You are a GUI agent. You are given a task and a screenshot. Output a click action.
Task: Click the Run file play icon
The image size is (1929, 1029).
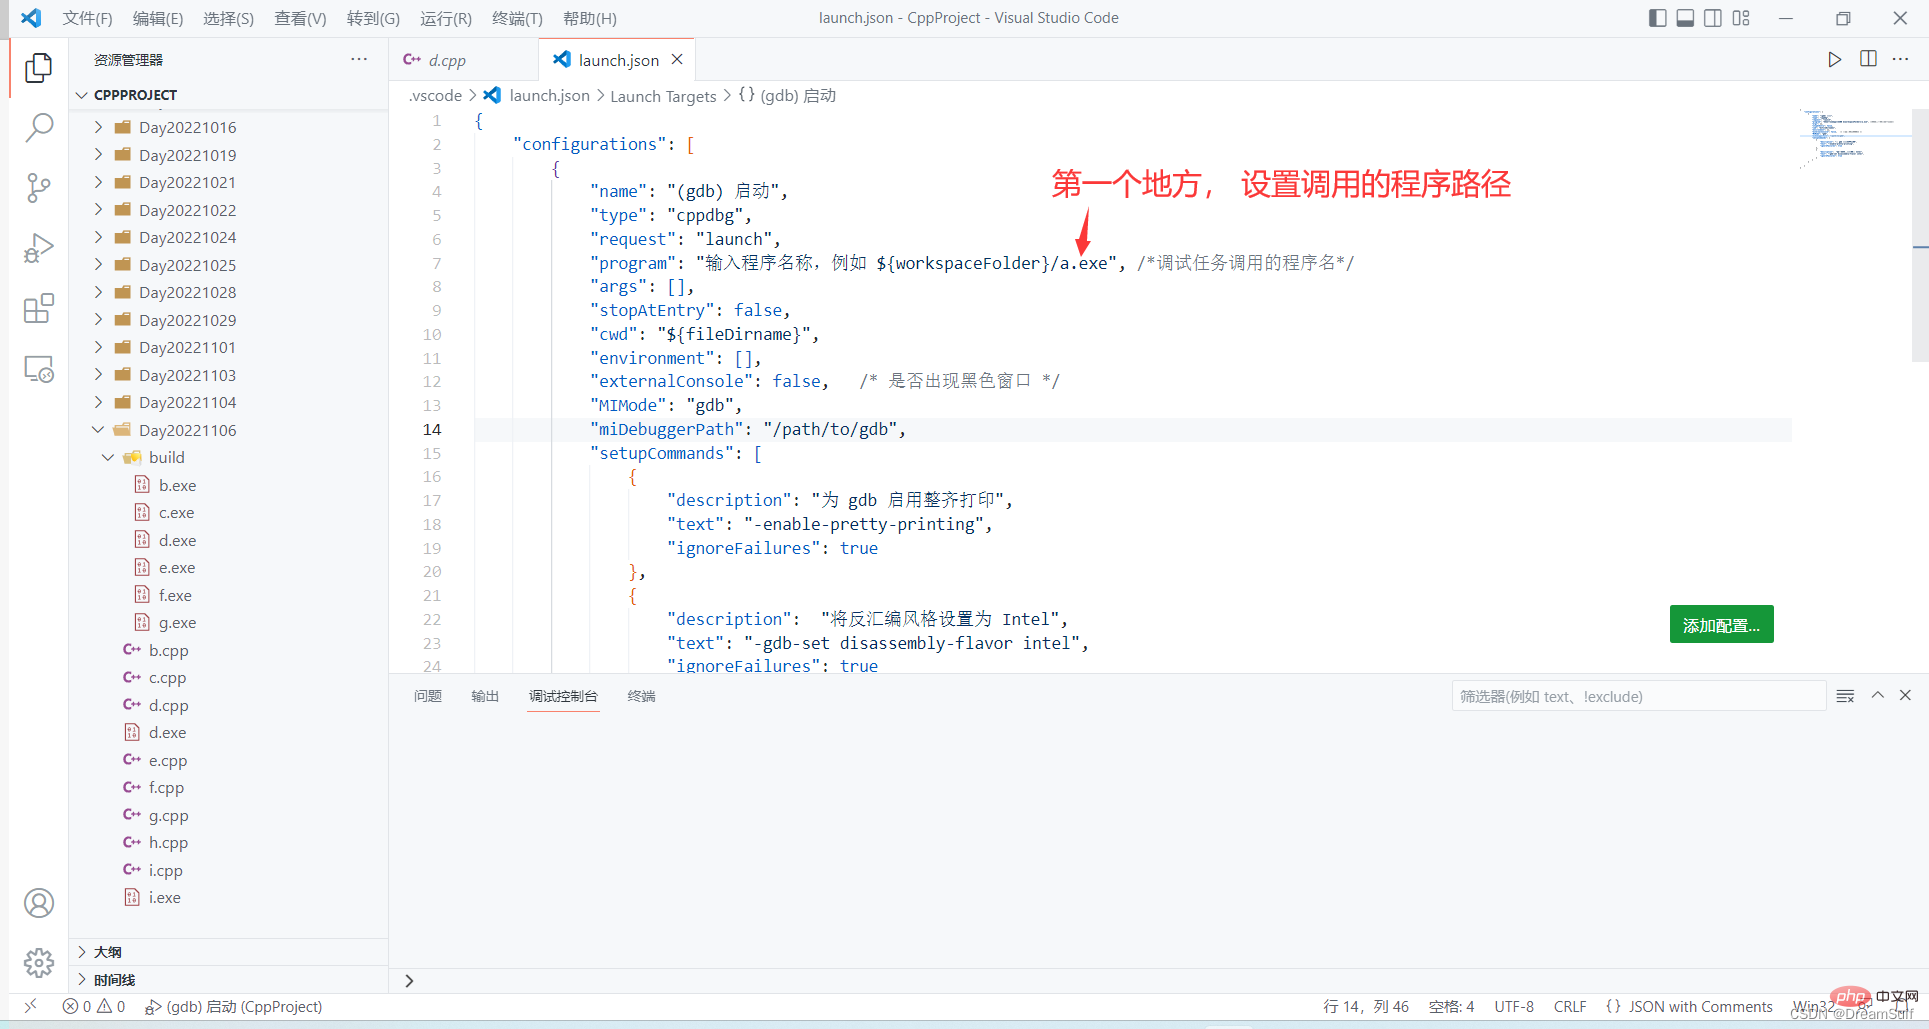coord(1834,59)
